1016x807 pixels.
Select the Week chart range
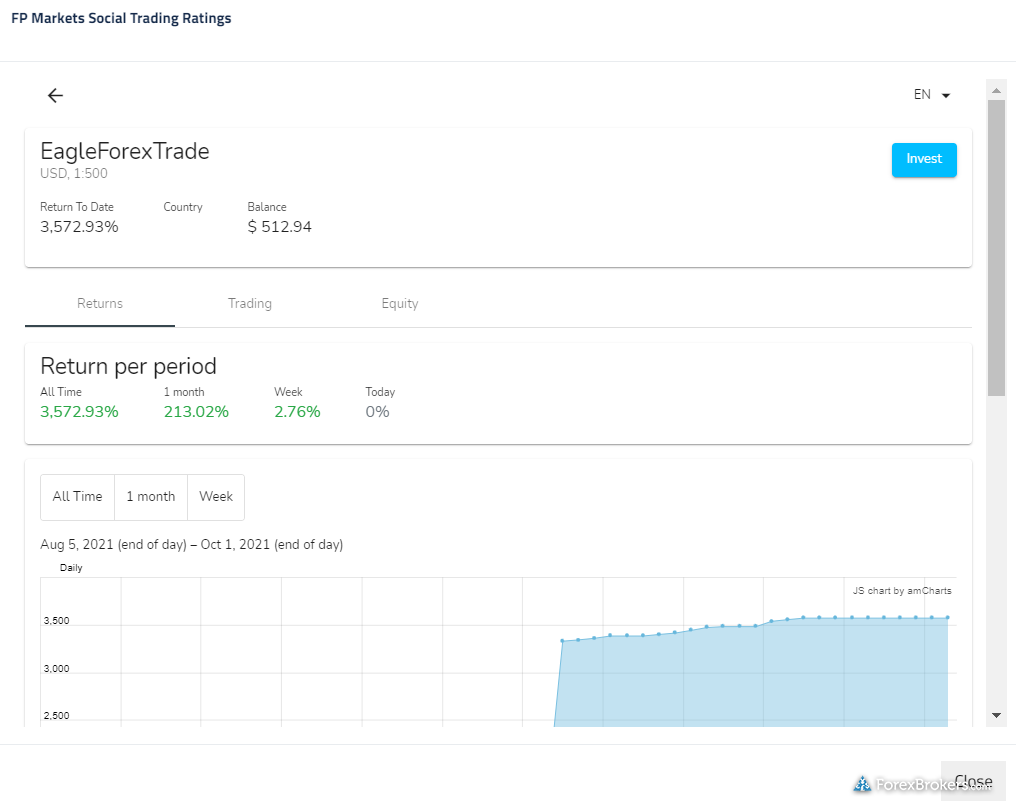[x=216, y=497]
